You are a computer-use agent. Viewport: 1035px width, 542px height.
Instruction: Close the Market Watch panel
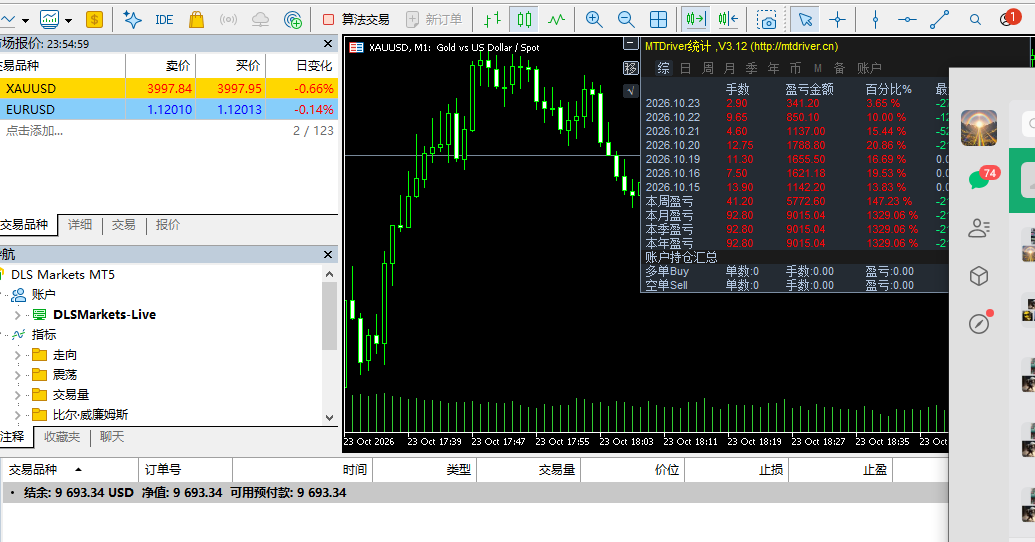tap(328, 44)
